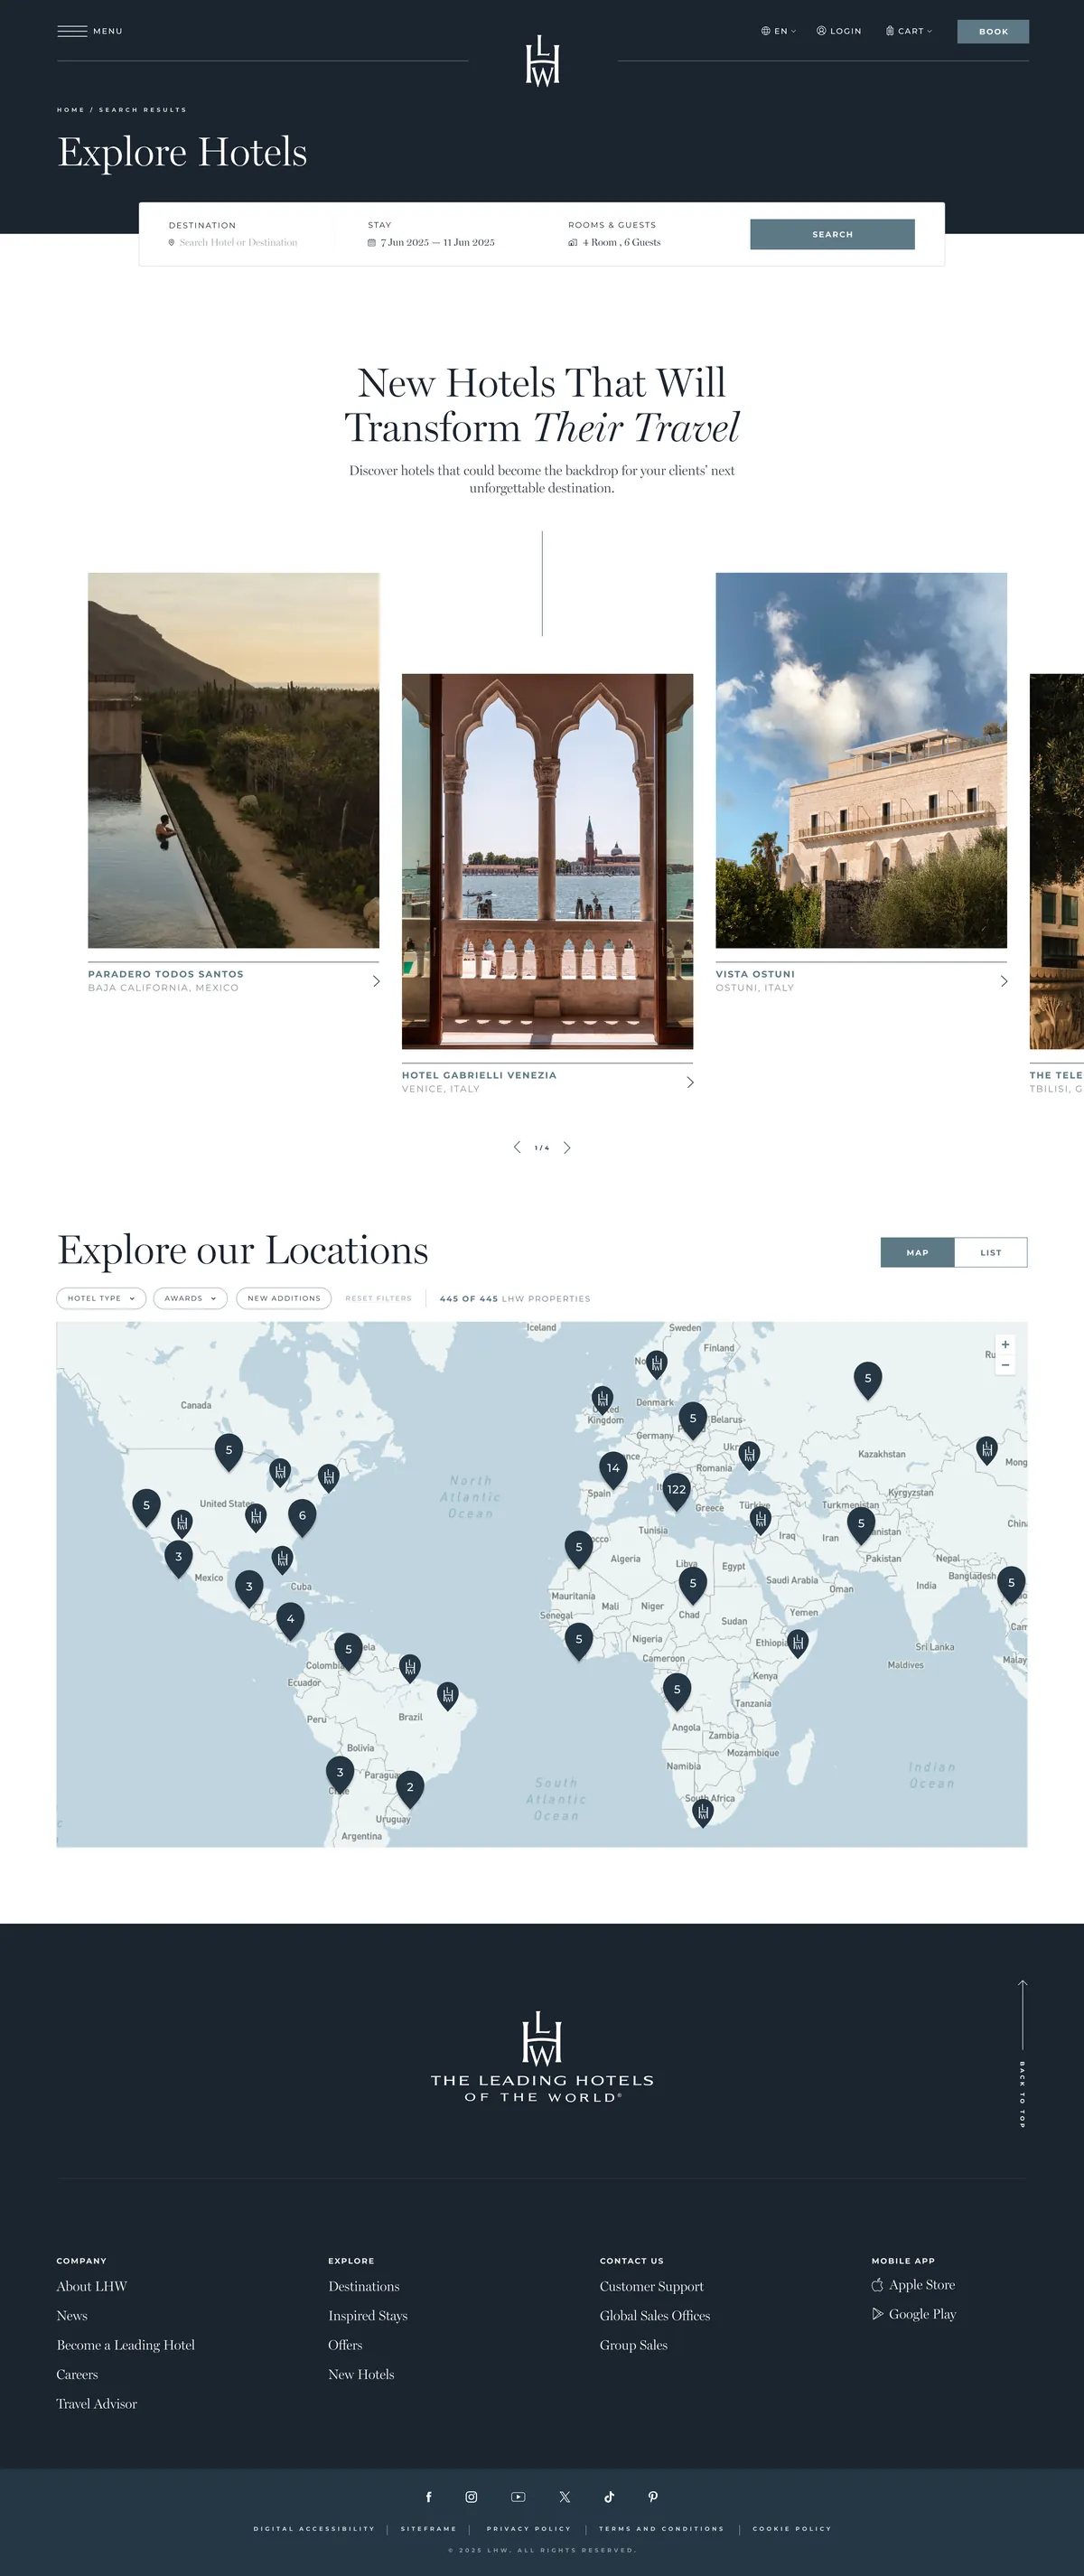
Task: Open About LHW footer link
Action: pyautogui.click(x=92, y=2286)
